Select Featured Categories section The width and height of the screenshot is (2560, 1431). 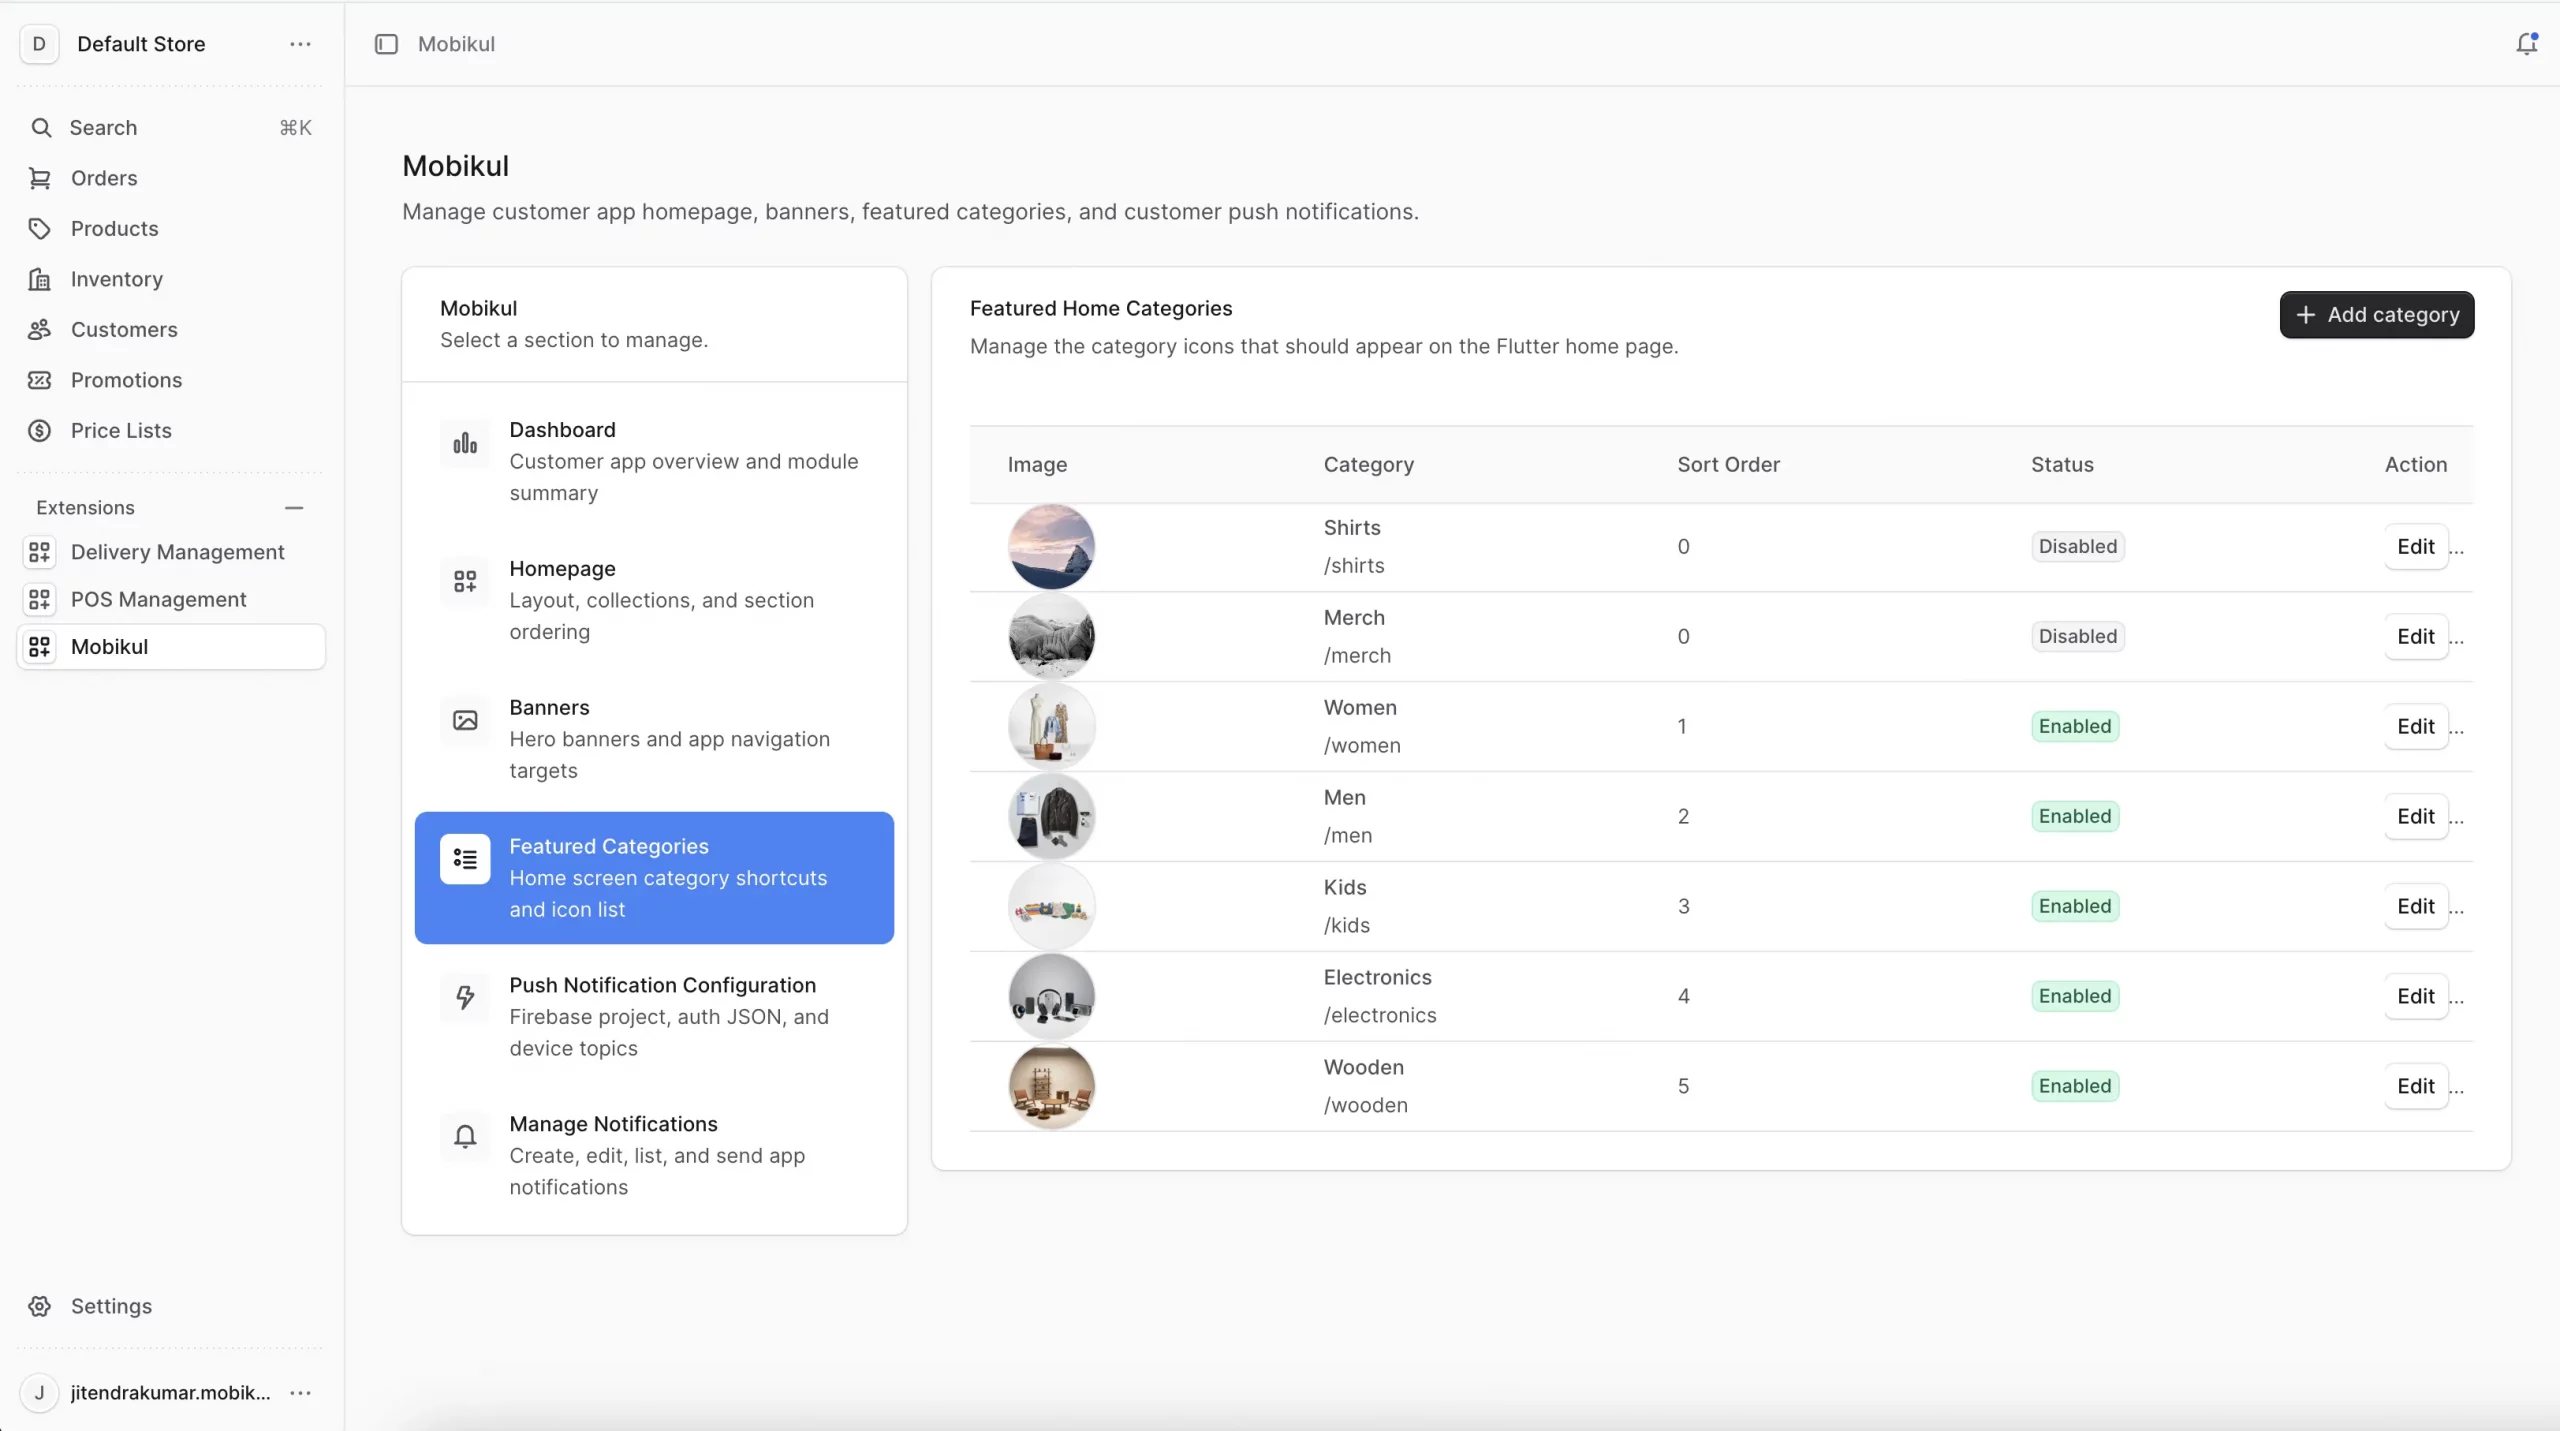[654, 878]
